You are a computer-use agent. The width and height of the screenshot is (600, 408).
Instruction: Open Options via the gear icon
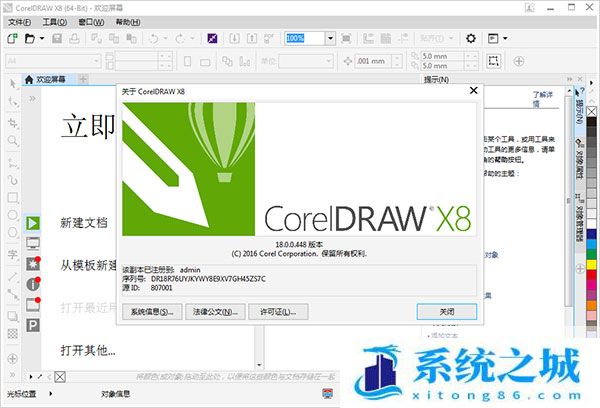pos(471,38)
